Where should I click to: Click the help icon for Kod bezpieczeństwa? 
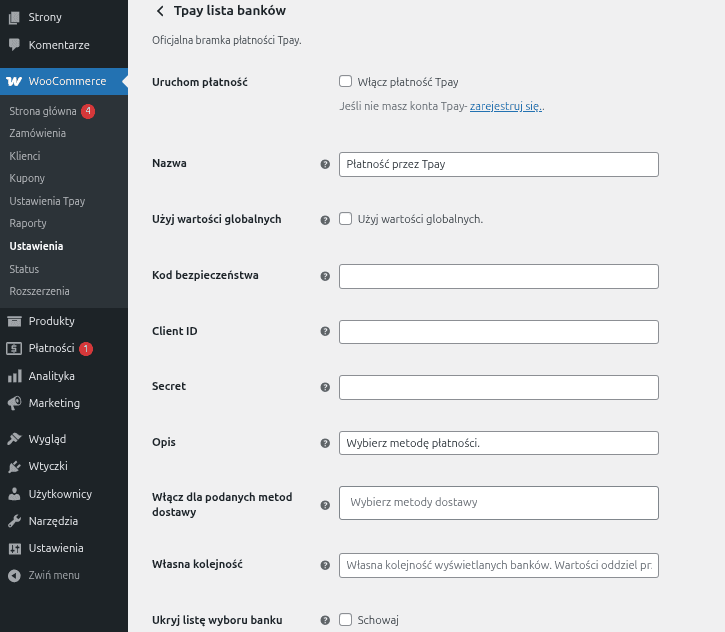point(325,276)
